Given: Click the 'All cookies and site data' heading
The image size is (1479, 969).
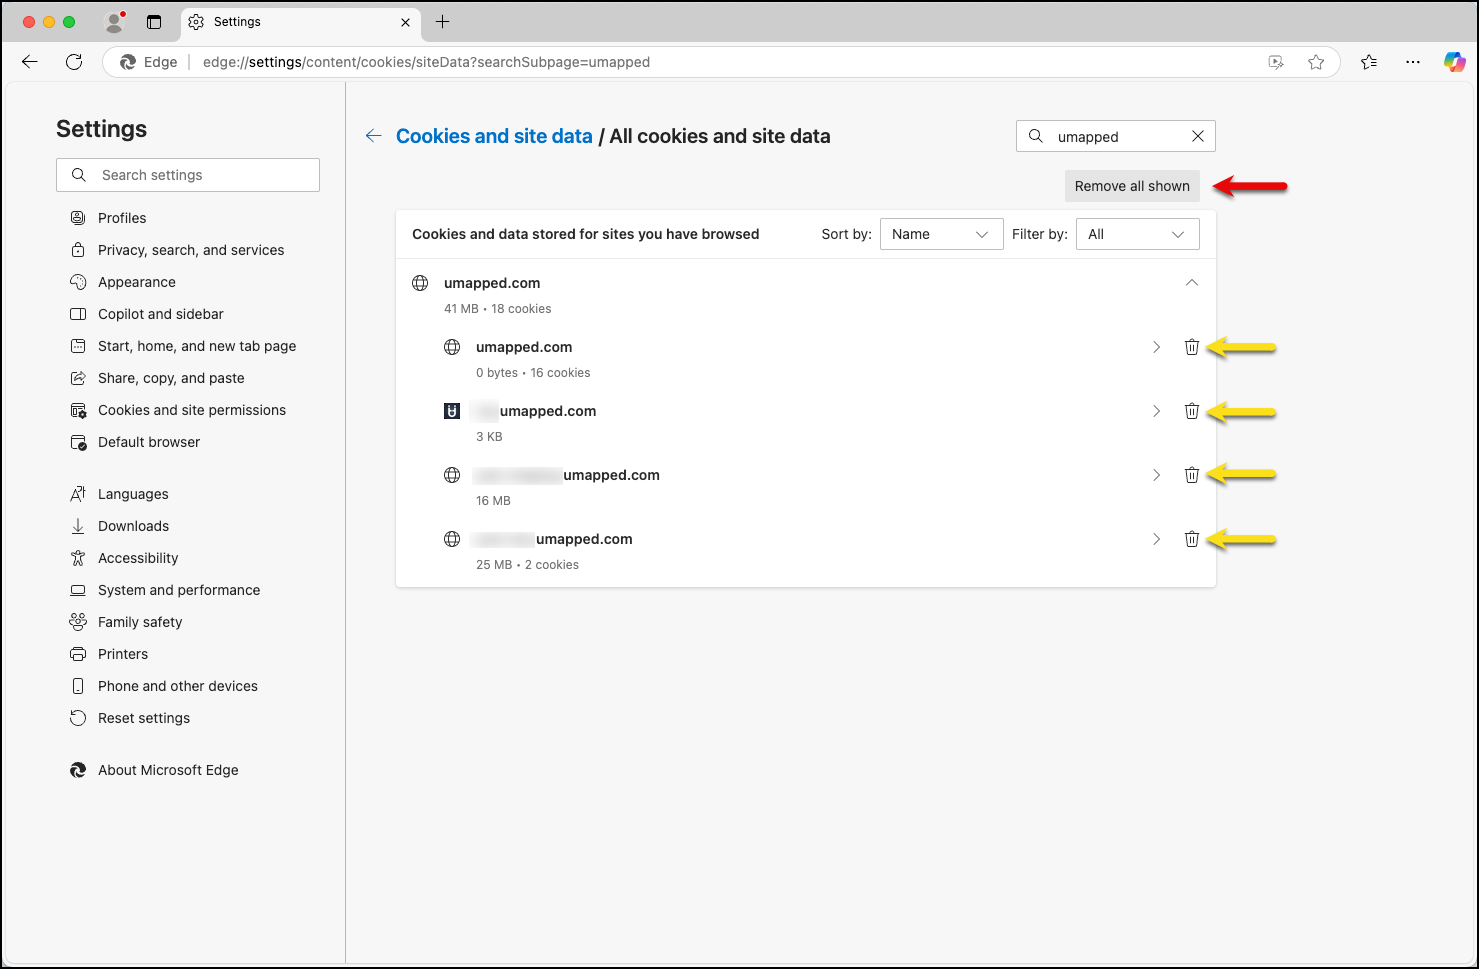Looking at the screenshot, I should [x=720, y=136].
